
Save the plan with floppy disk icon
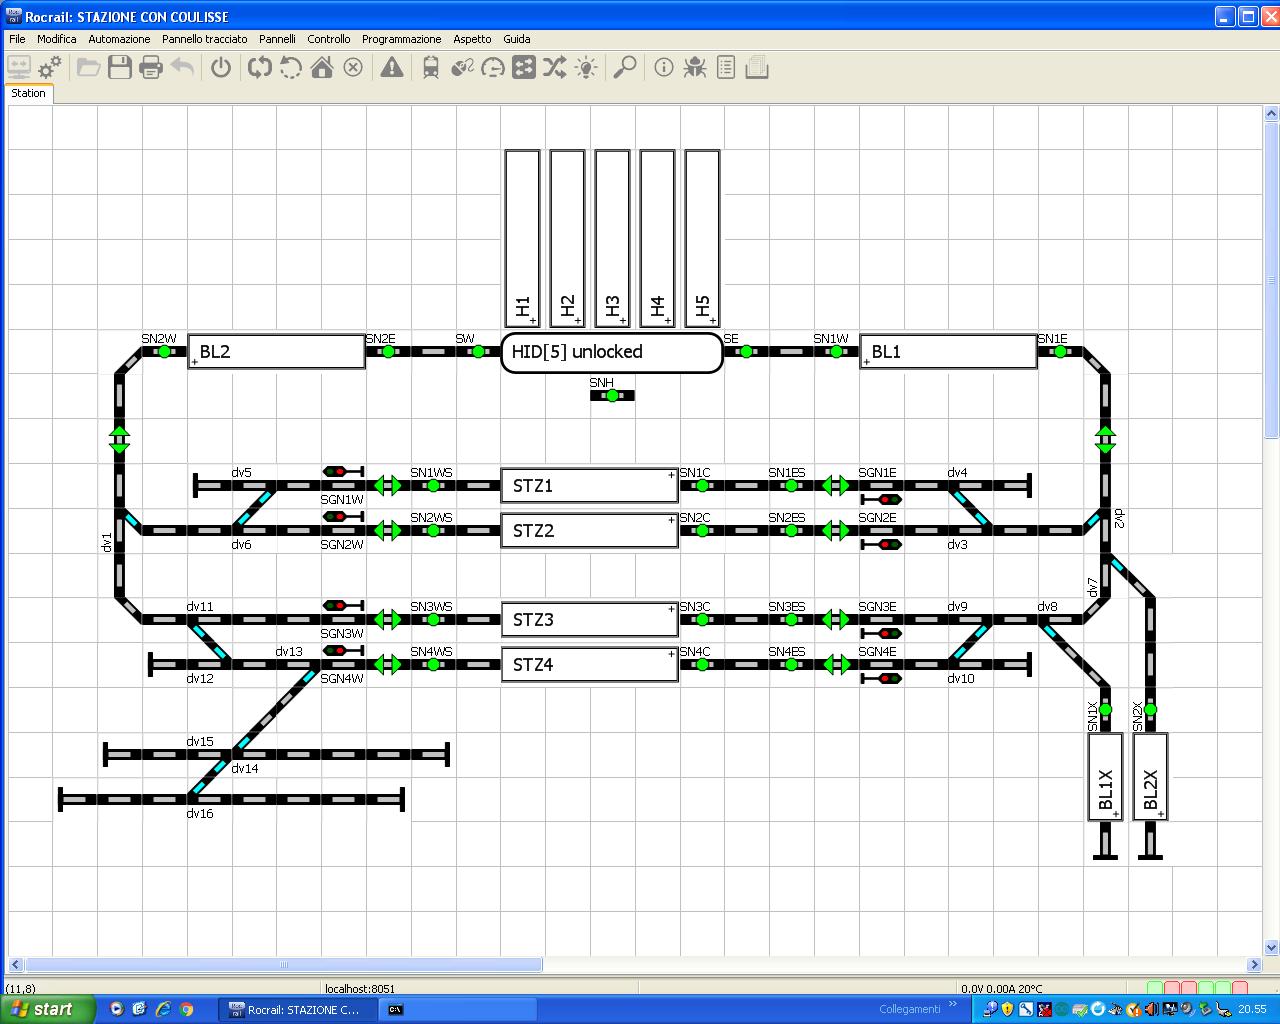(120, 67)
